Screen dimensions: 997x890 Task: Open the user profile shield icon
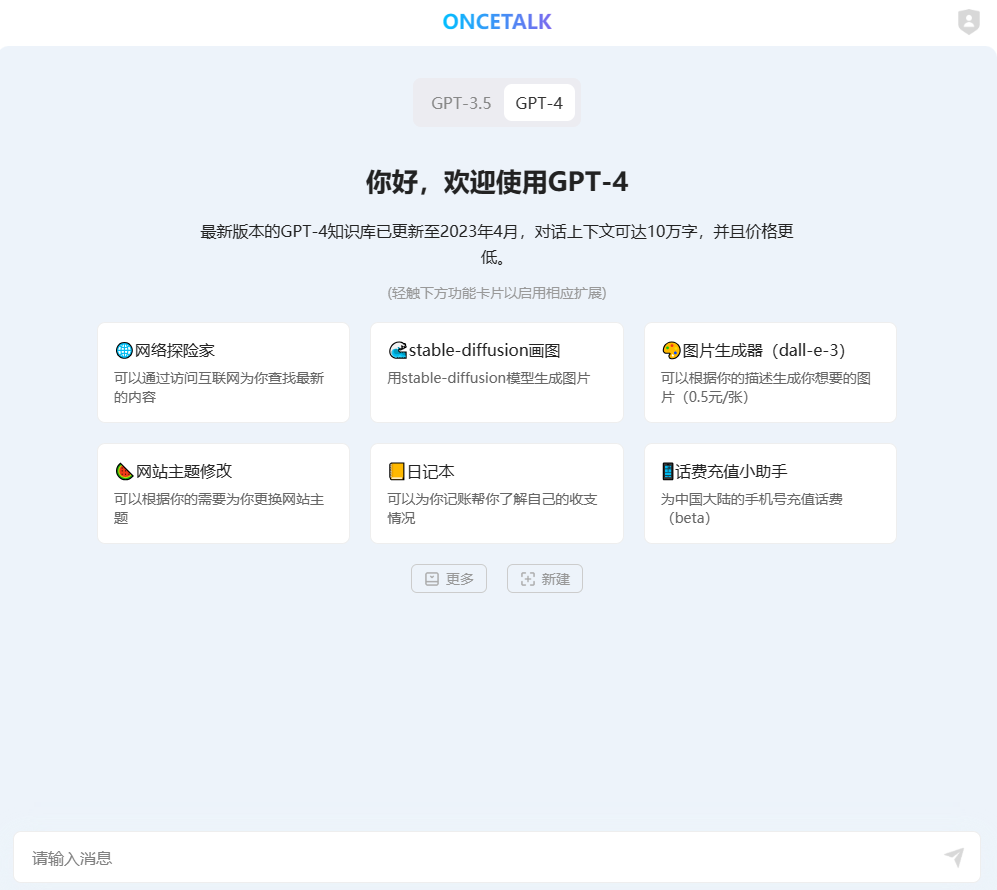click(x=968, y=22)
